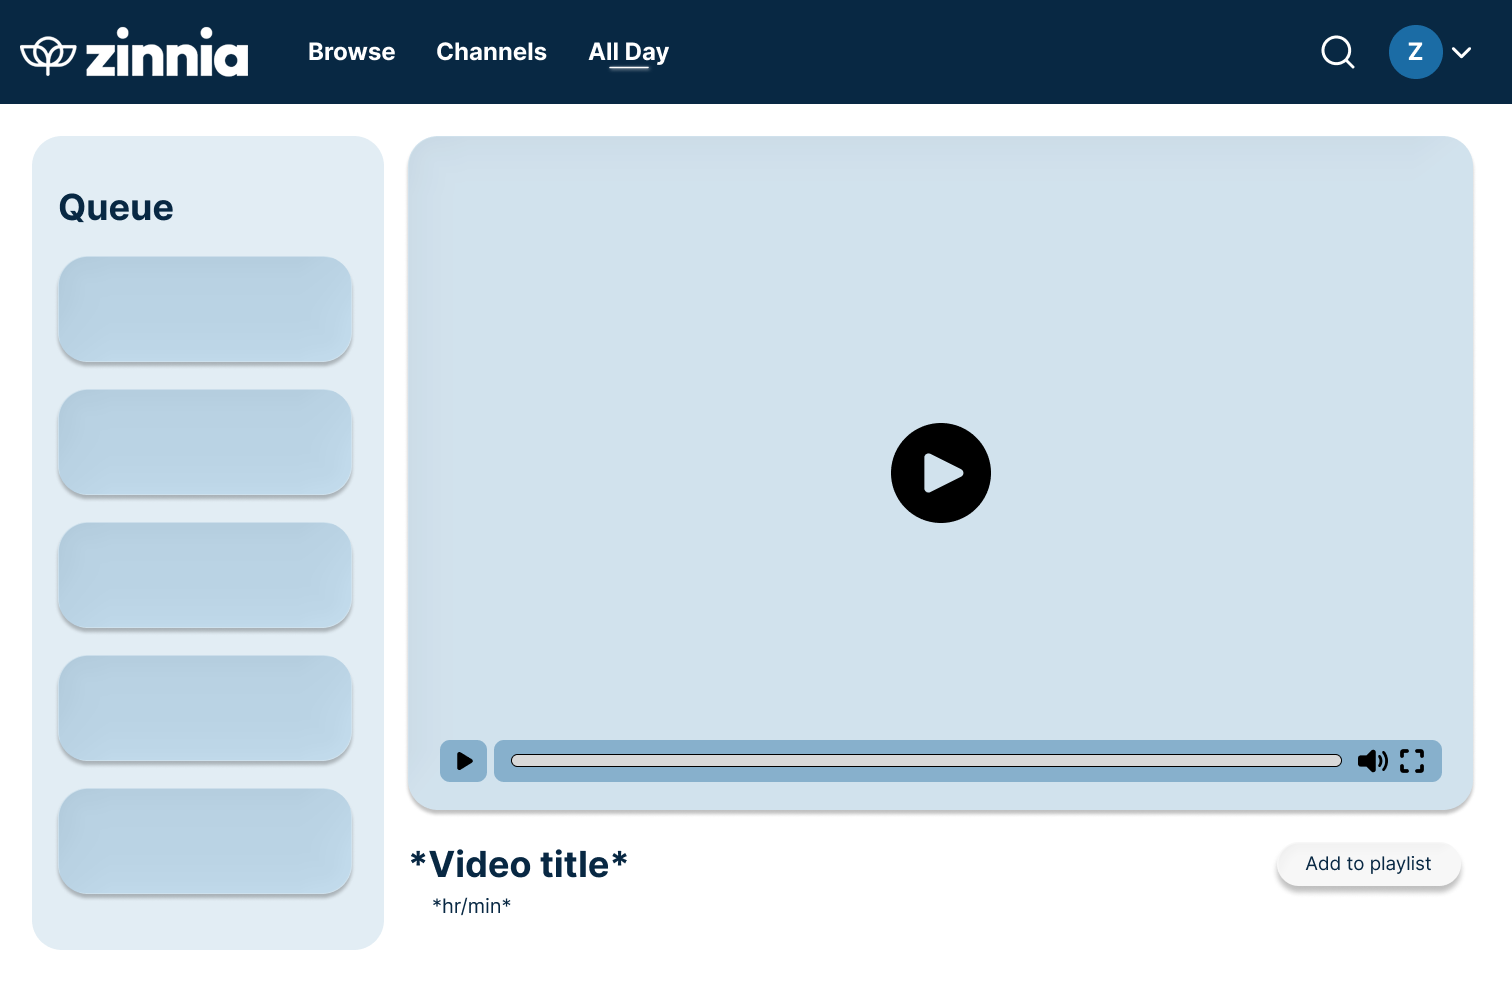Click the video progress bar track
This screenshot has width=1512, height=982.
[x=925, y=761]
